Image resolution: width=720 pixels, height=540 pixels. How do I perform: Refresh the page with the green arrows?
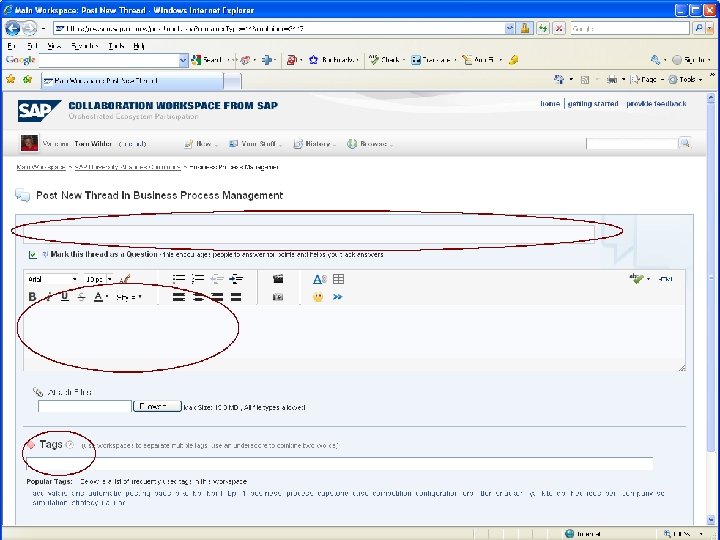coord(542,28)
